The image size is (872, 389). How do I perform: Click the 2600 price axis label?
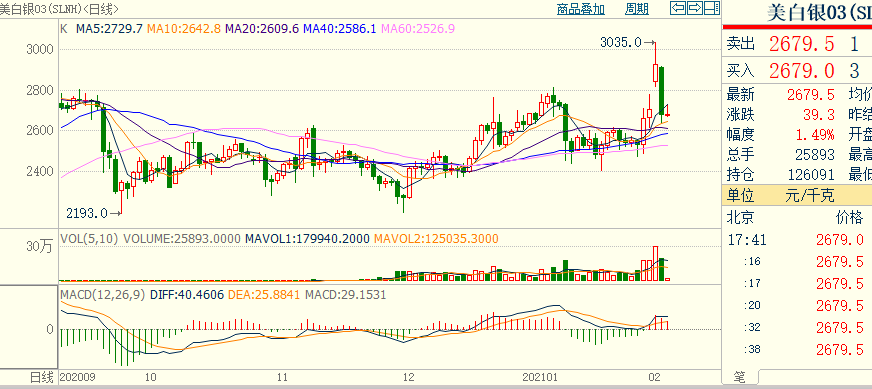point(39,131)
